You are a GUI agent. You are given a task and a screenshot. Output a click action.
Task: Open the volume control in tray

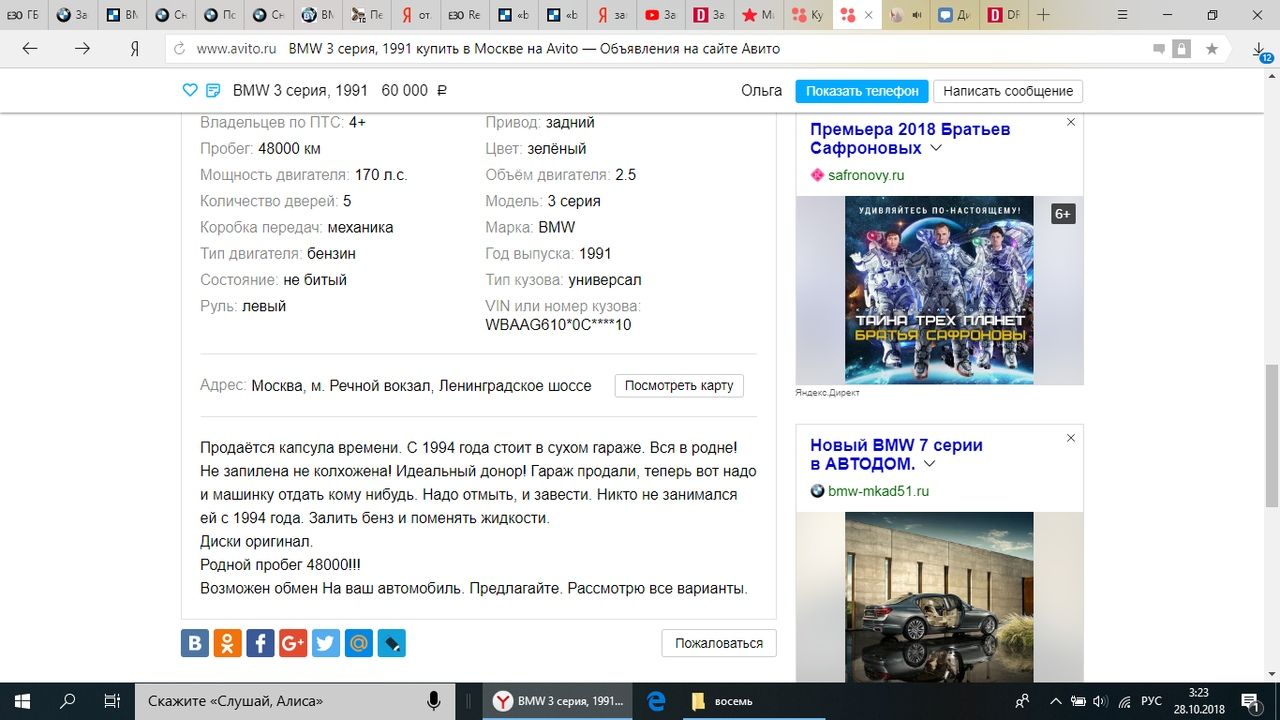tap(1100, 701)
